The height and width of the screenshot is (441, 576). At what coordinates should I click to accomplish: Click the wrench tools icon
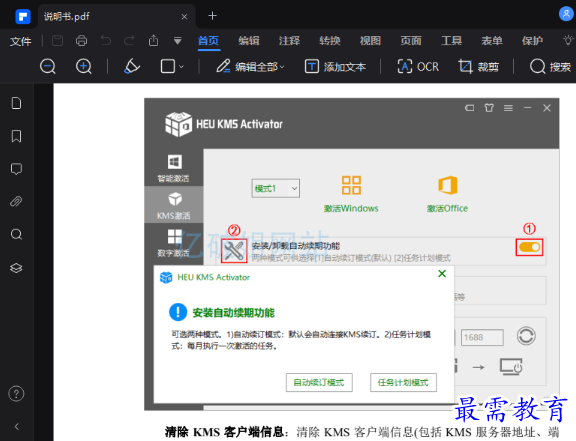click(234, 251)
